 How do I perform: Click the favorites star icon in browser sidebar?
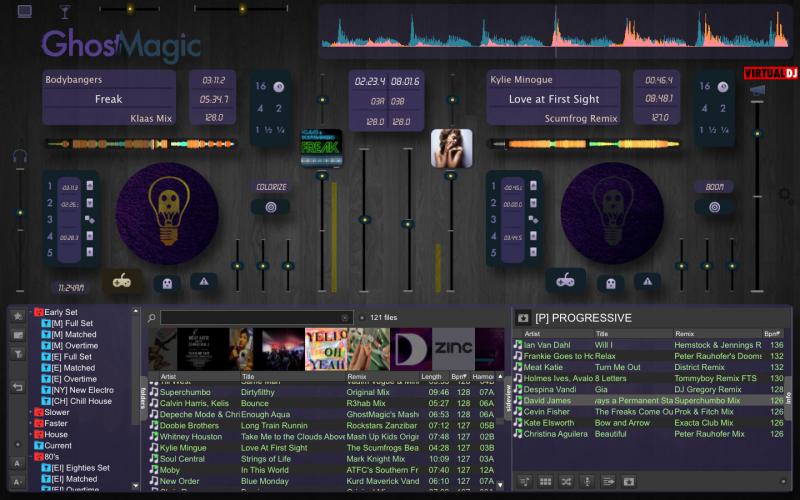(x=17, y=316)
